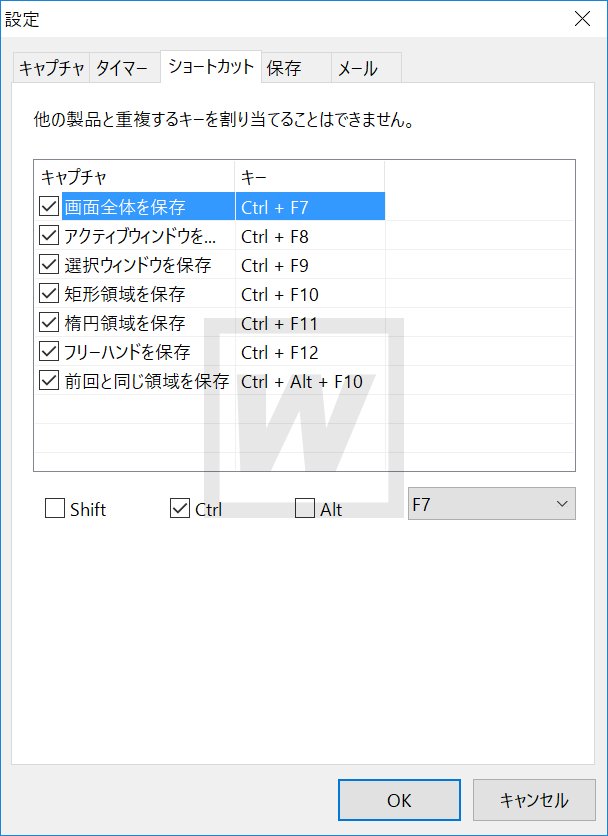This screenshot has width=608, height=836.
Task: Click the キャプチャ column header
Action: click(x=134, y=176)
